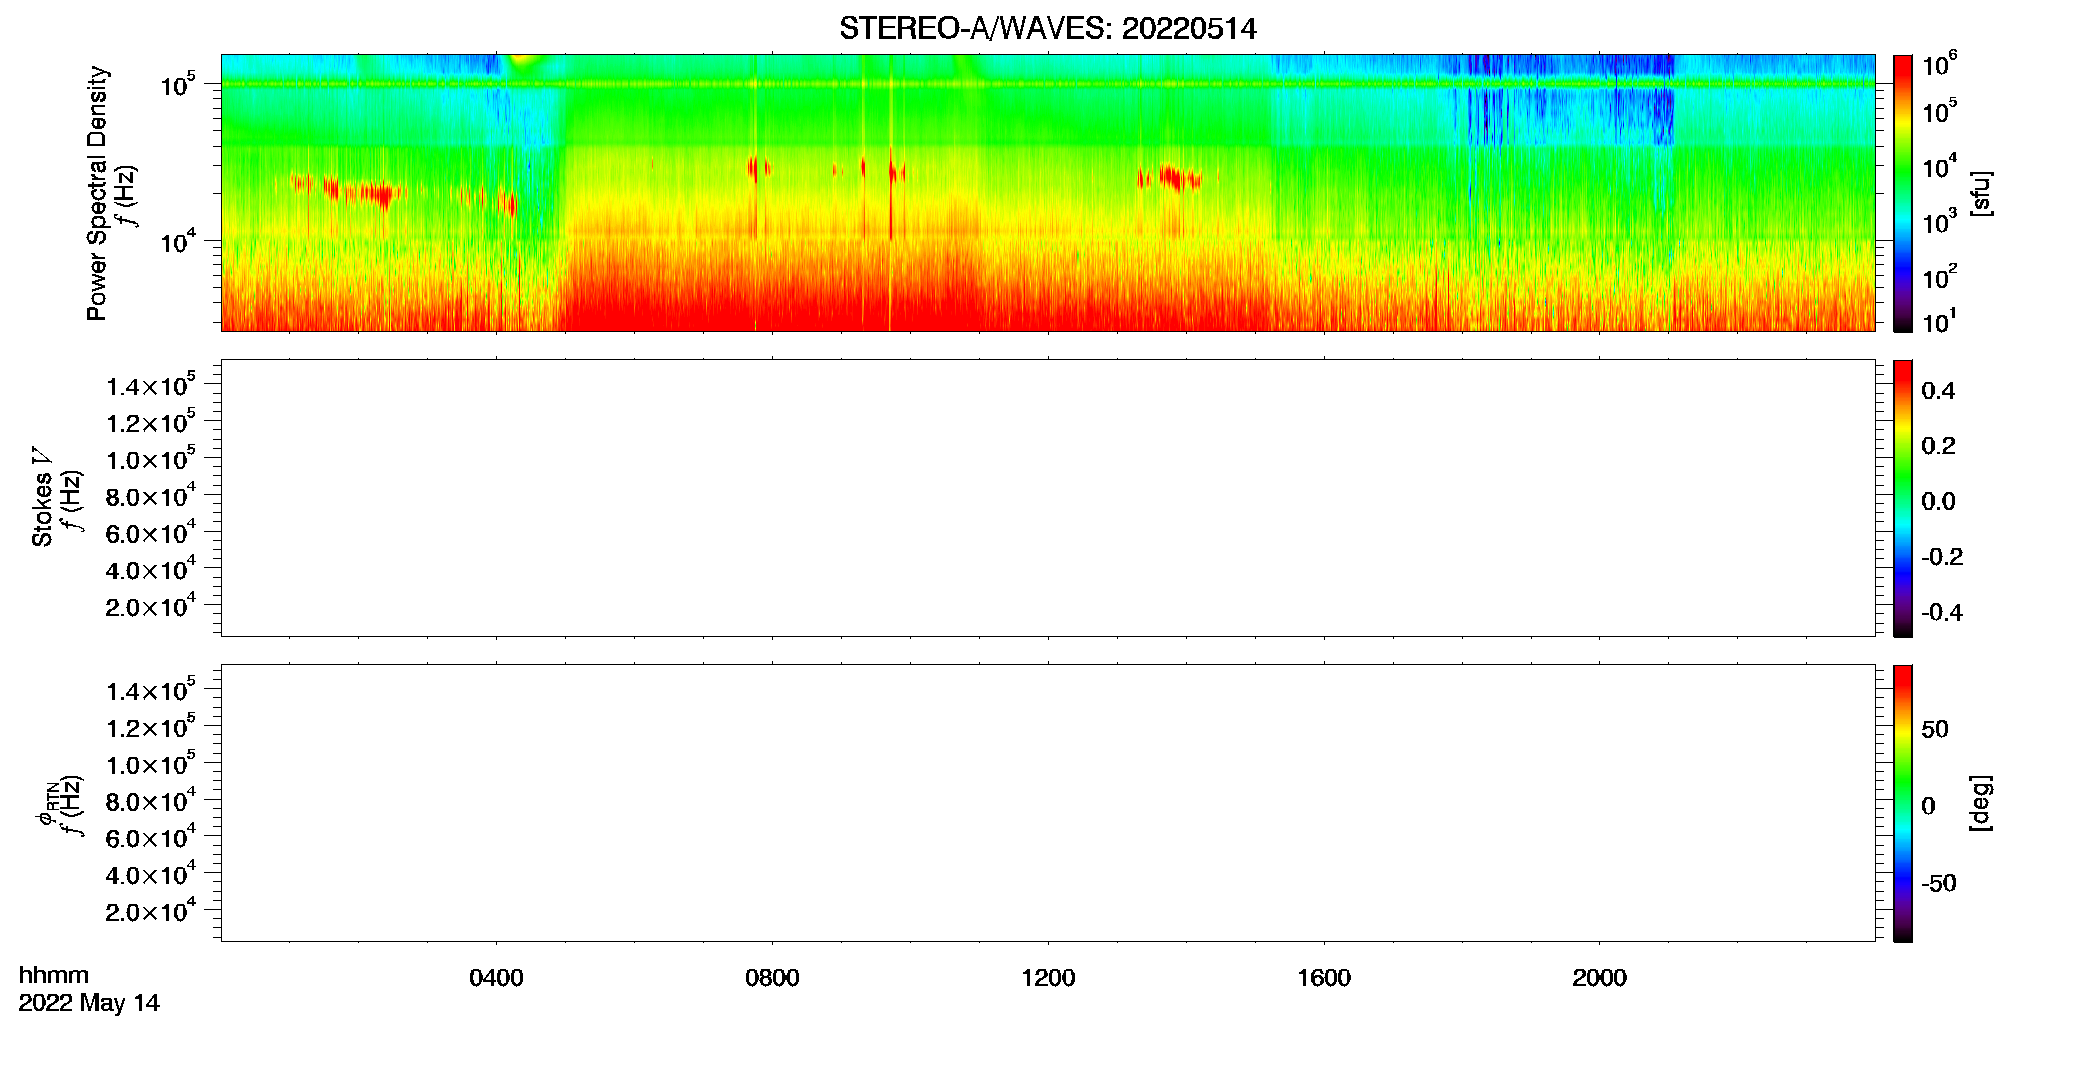2096x1080 pixels.
Task: Click the 2022 May 14 date label
Action: (x=89, y=1003)
